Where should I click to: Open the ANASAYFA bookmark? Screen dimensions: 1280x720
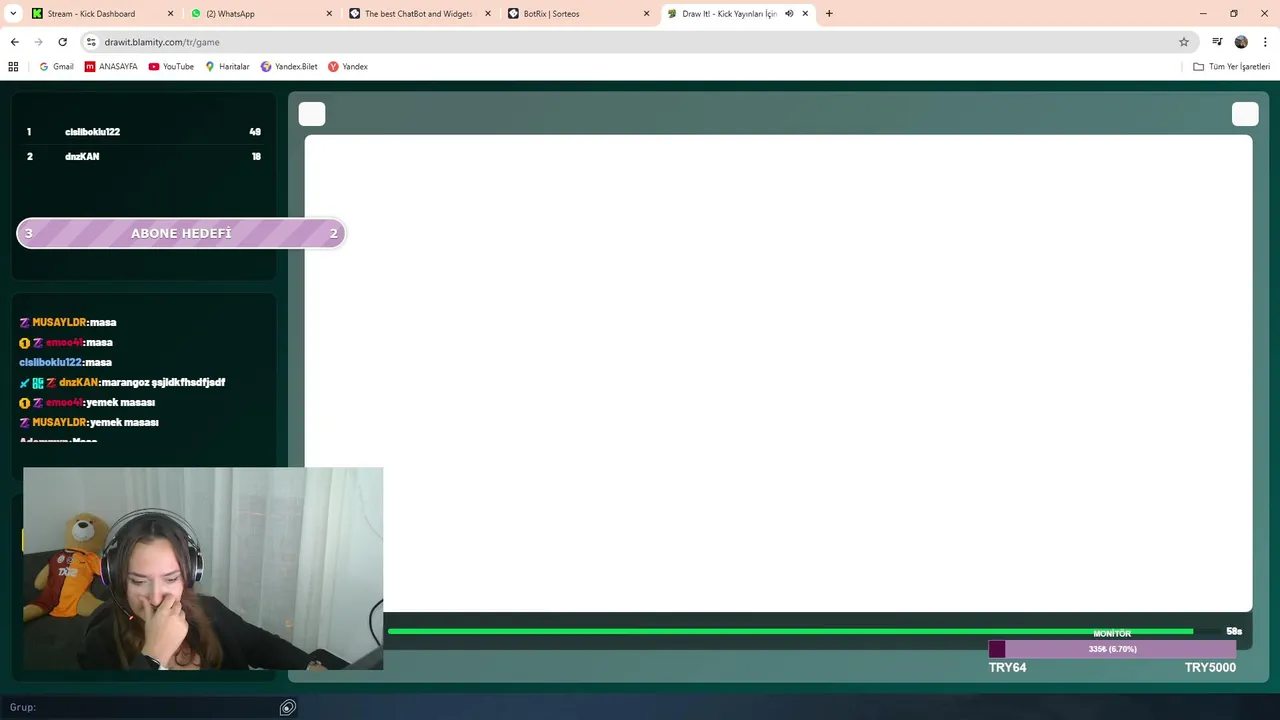click(111, 67)
